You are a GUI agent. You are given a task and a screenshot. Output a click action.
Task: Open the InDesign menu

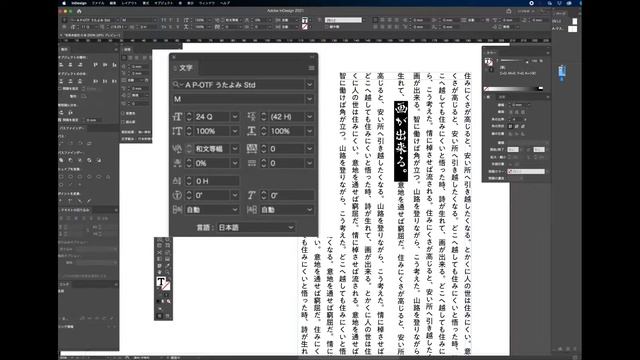79,3
